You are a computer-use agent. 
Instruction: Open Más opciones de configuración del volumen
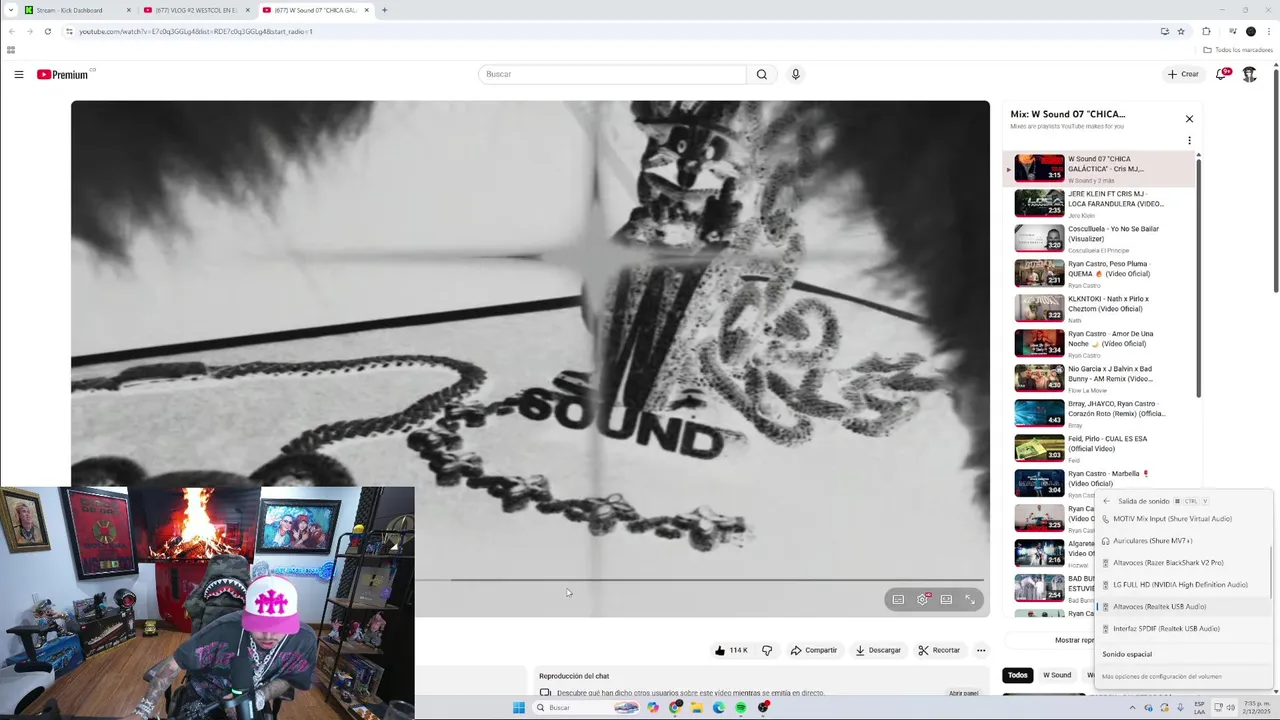pos(1161,677)
